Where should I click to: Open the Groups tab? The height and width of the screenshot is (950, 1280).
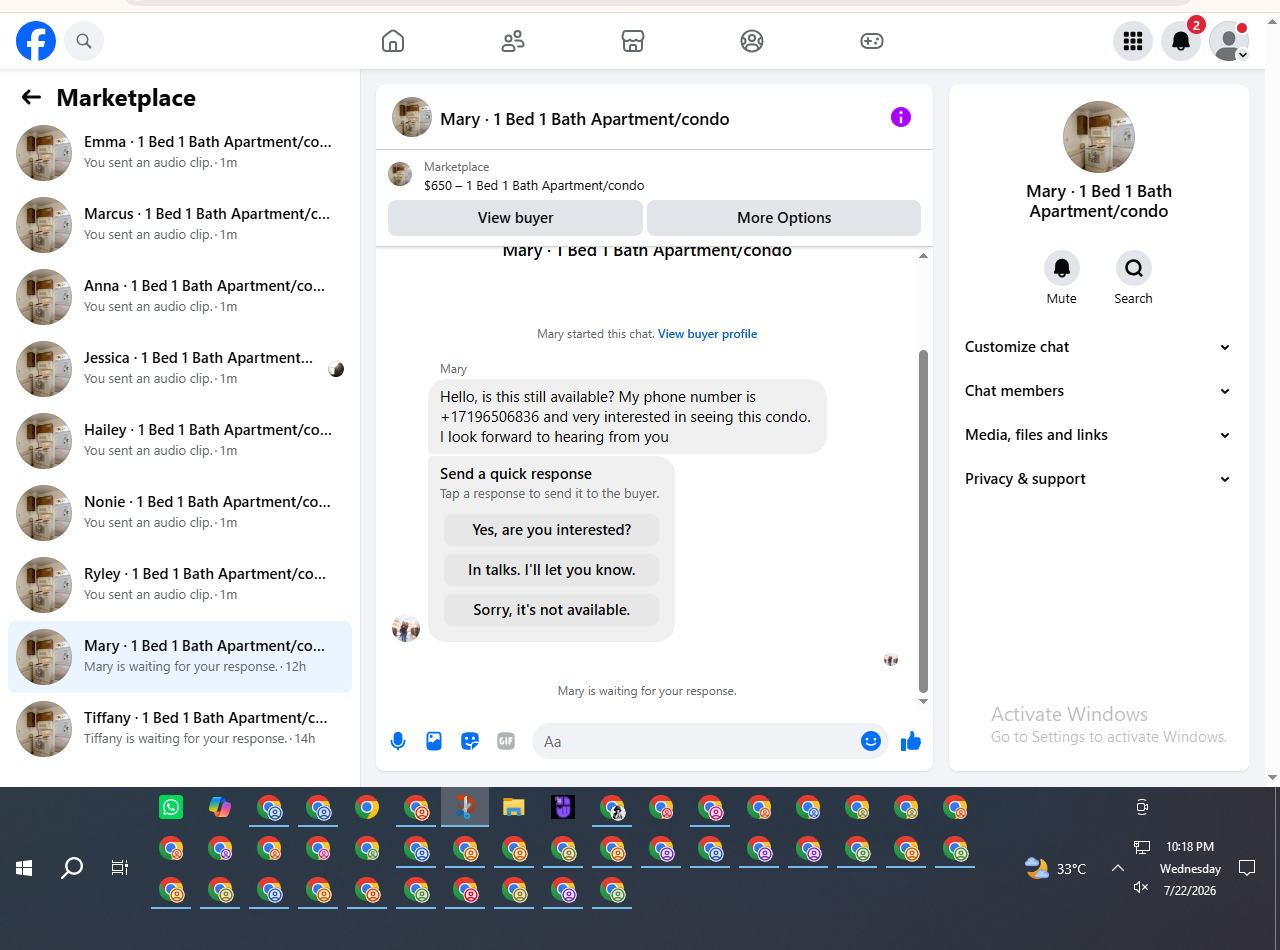tap(752, 41)
